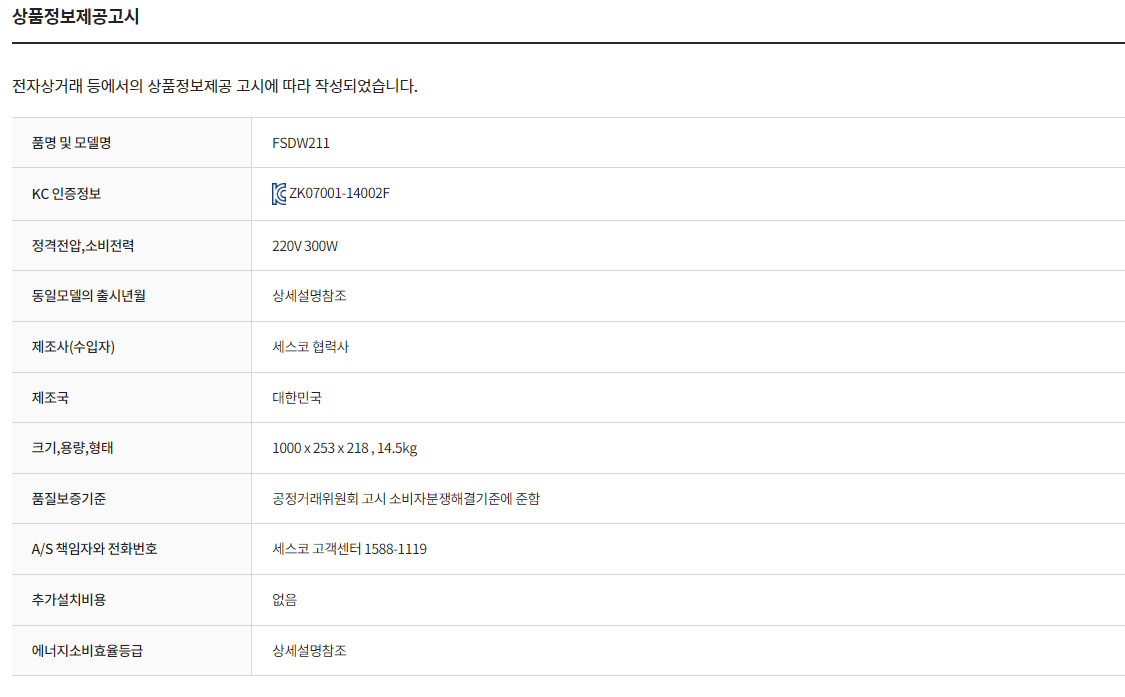The image size is (1125, 697).
Task: Click the 정격전압,소비전력 label cell
Action: coord(83,246)
